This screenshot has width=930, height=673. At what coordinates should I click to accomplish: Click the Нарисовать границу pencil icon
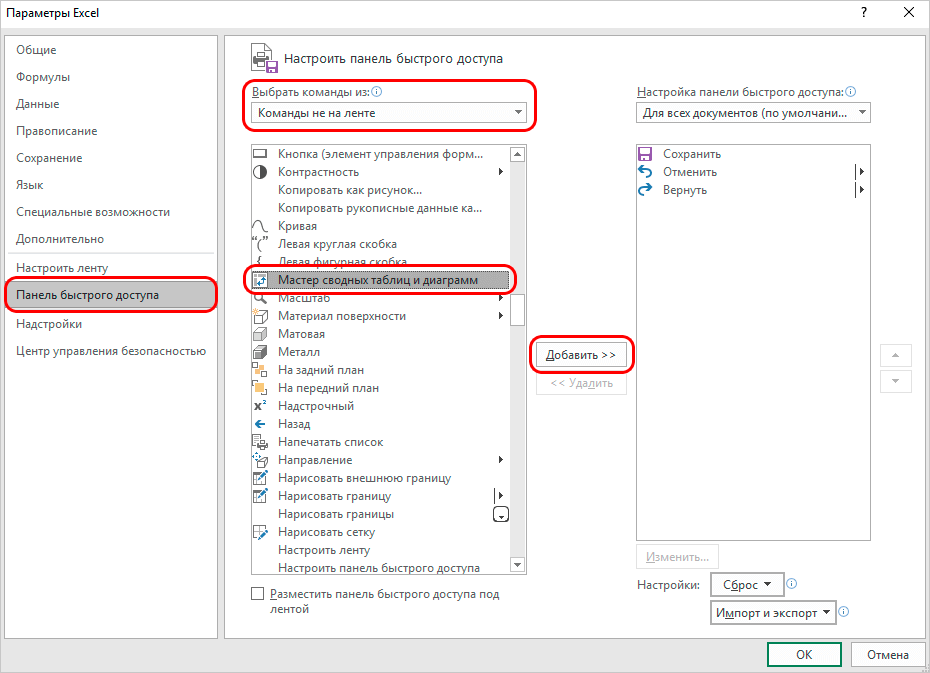260,496
